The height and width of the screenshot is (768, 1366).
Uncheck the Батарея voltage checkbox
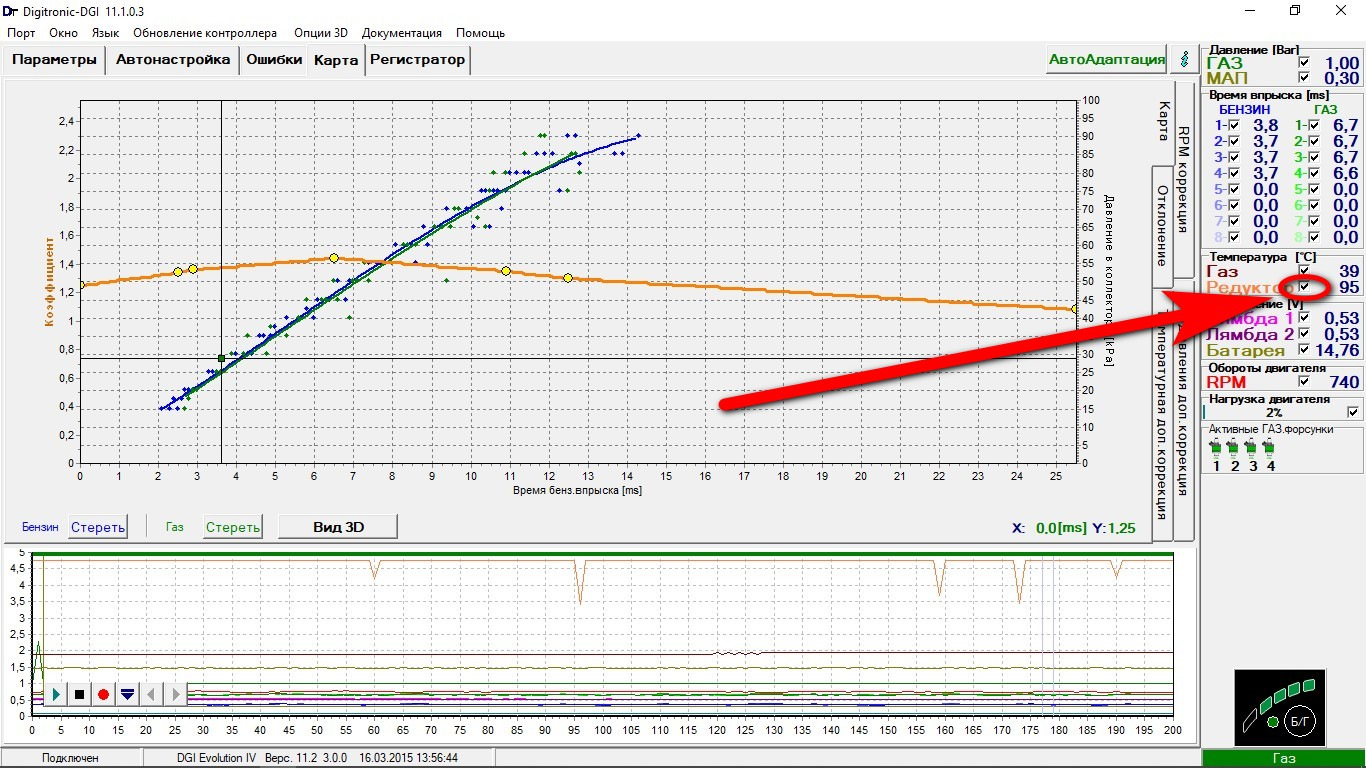[1303, 350]
